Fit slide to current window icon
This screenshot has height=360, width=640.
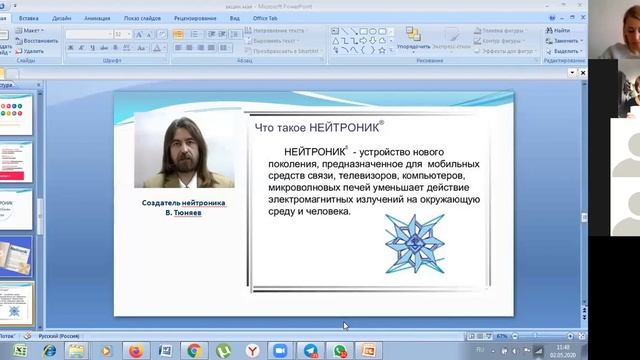[582, 336]
